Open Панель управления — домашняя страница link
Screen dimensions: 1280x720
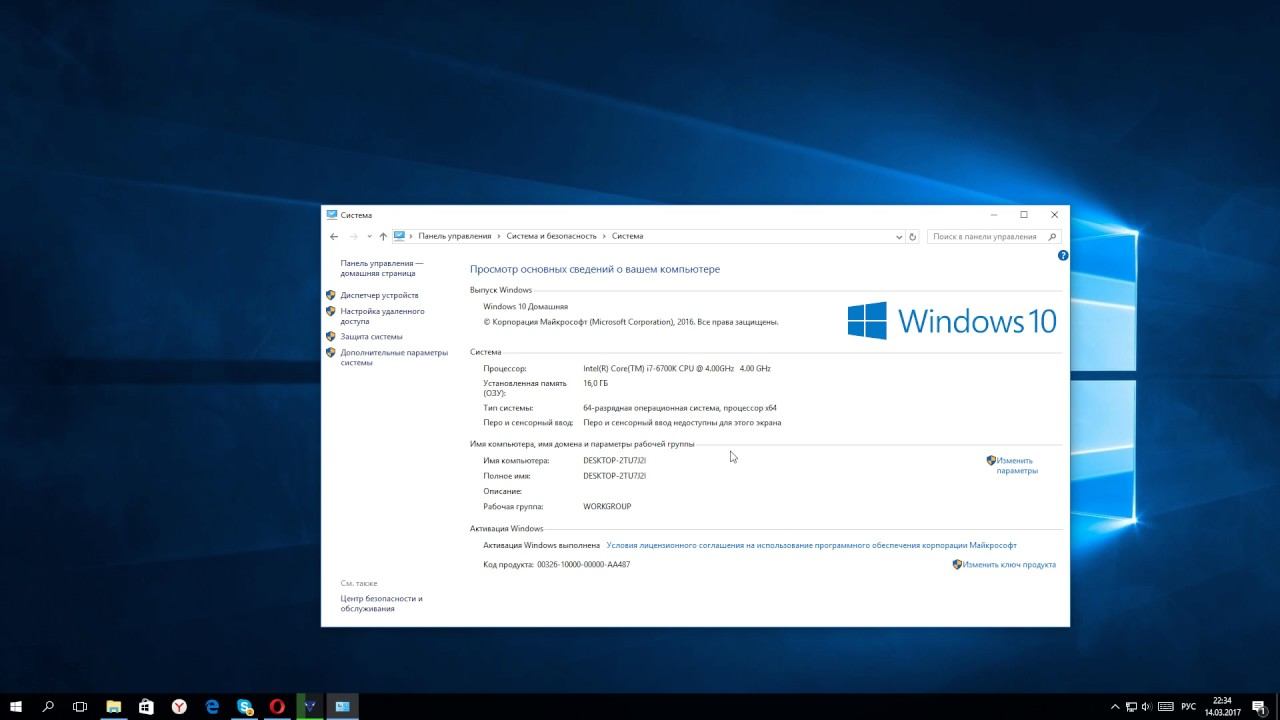point(382,268)
